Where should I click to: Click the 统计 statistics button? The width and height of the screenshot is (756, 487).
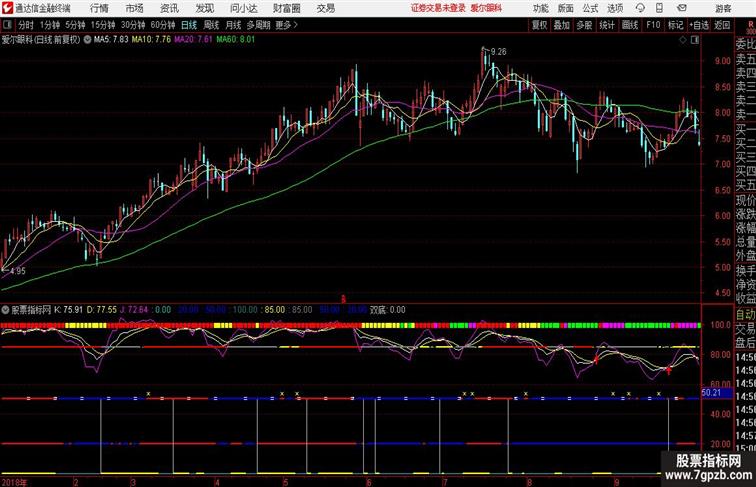pos(607,25)
